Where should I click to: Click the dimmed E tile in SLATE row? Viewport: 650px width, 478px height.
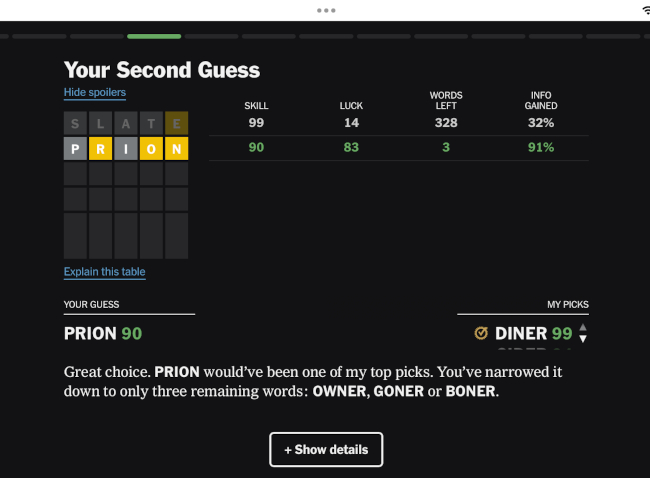click(x=177, y=123)
